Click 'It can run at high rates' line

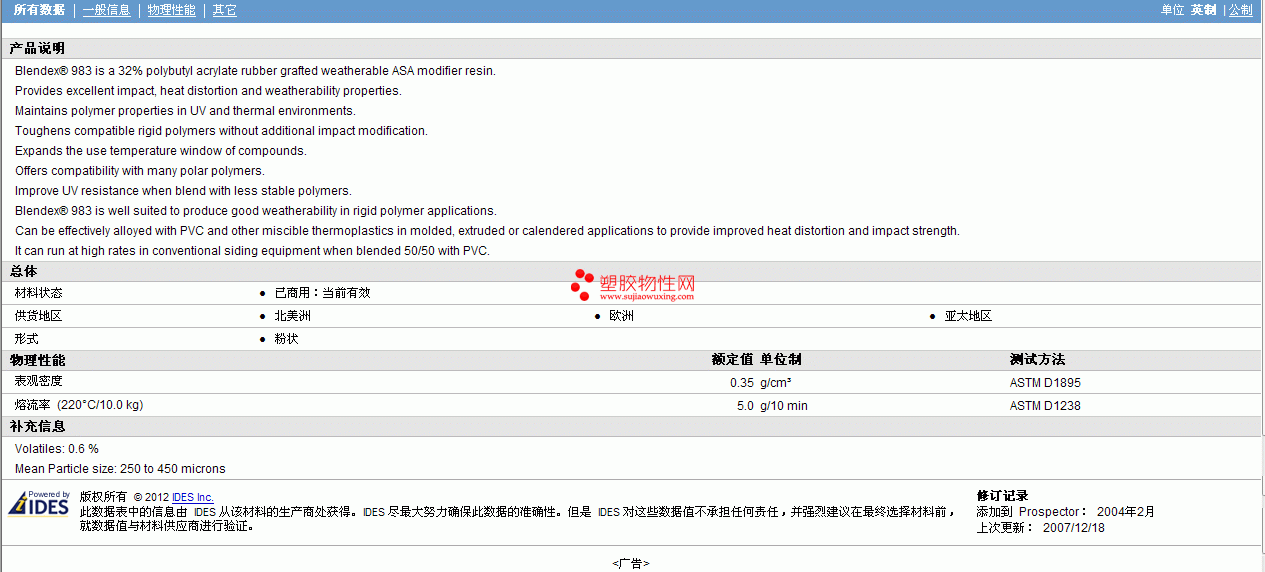252,251
